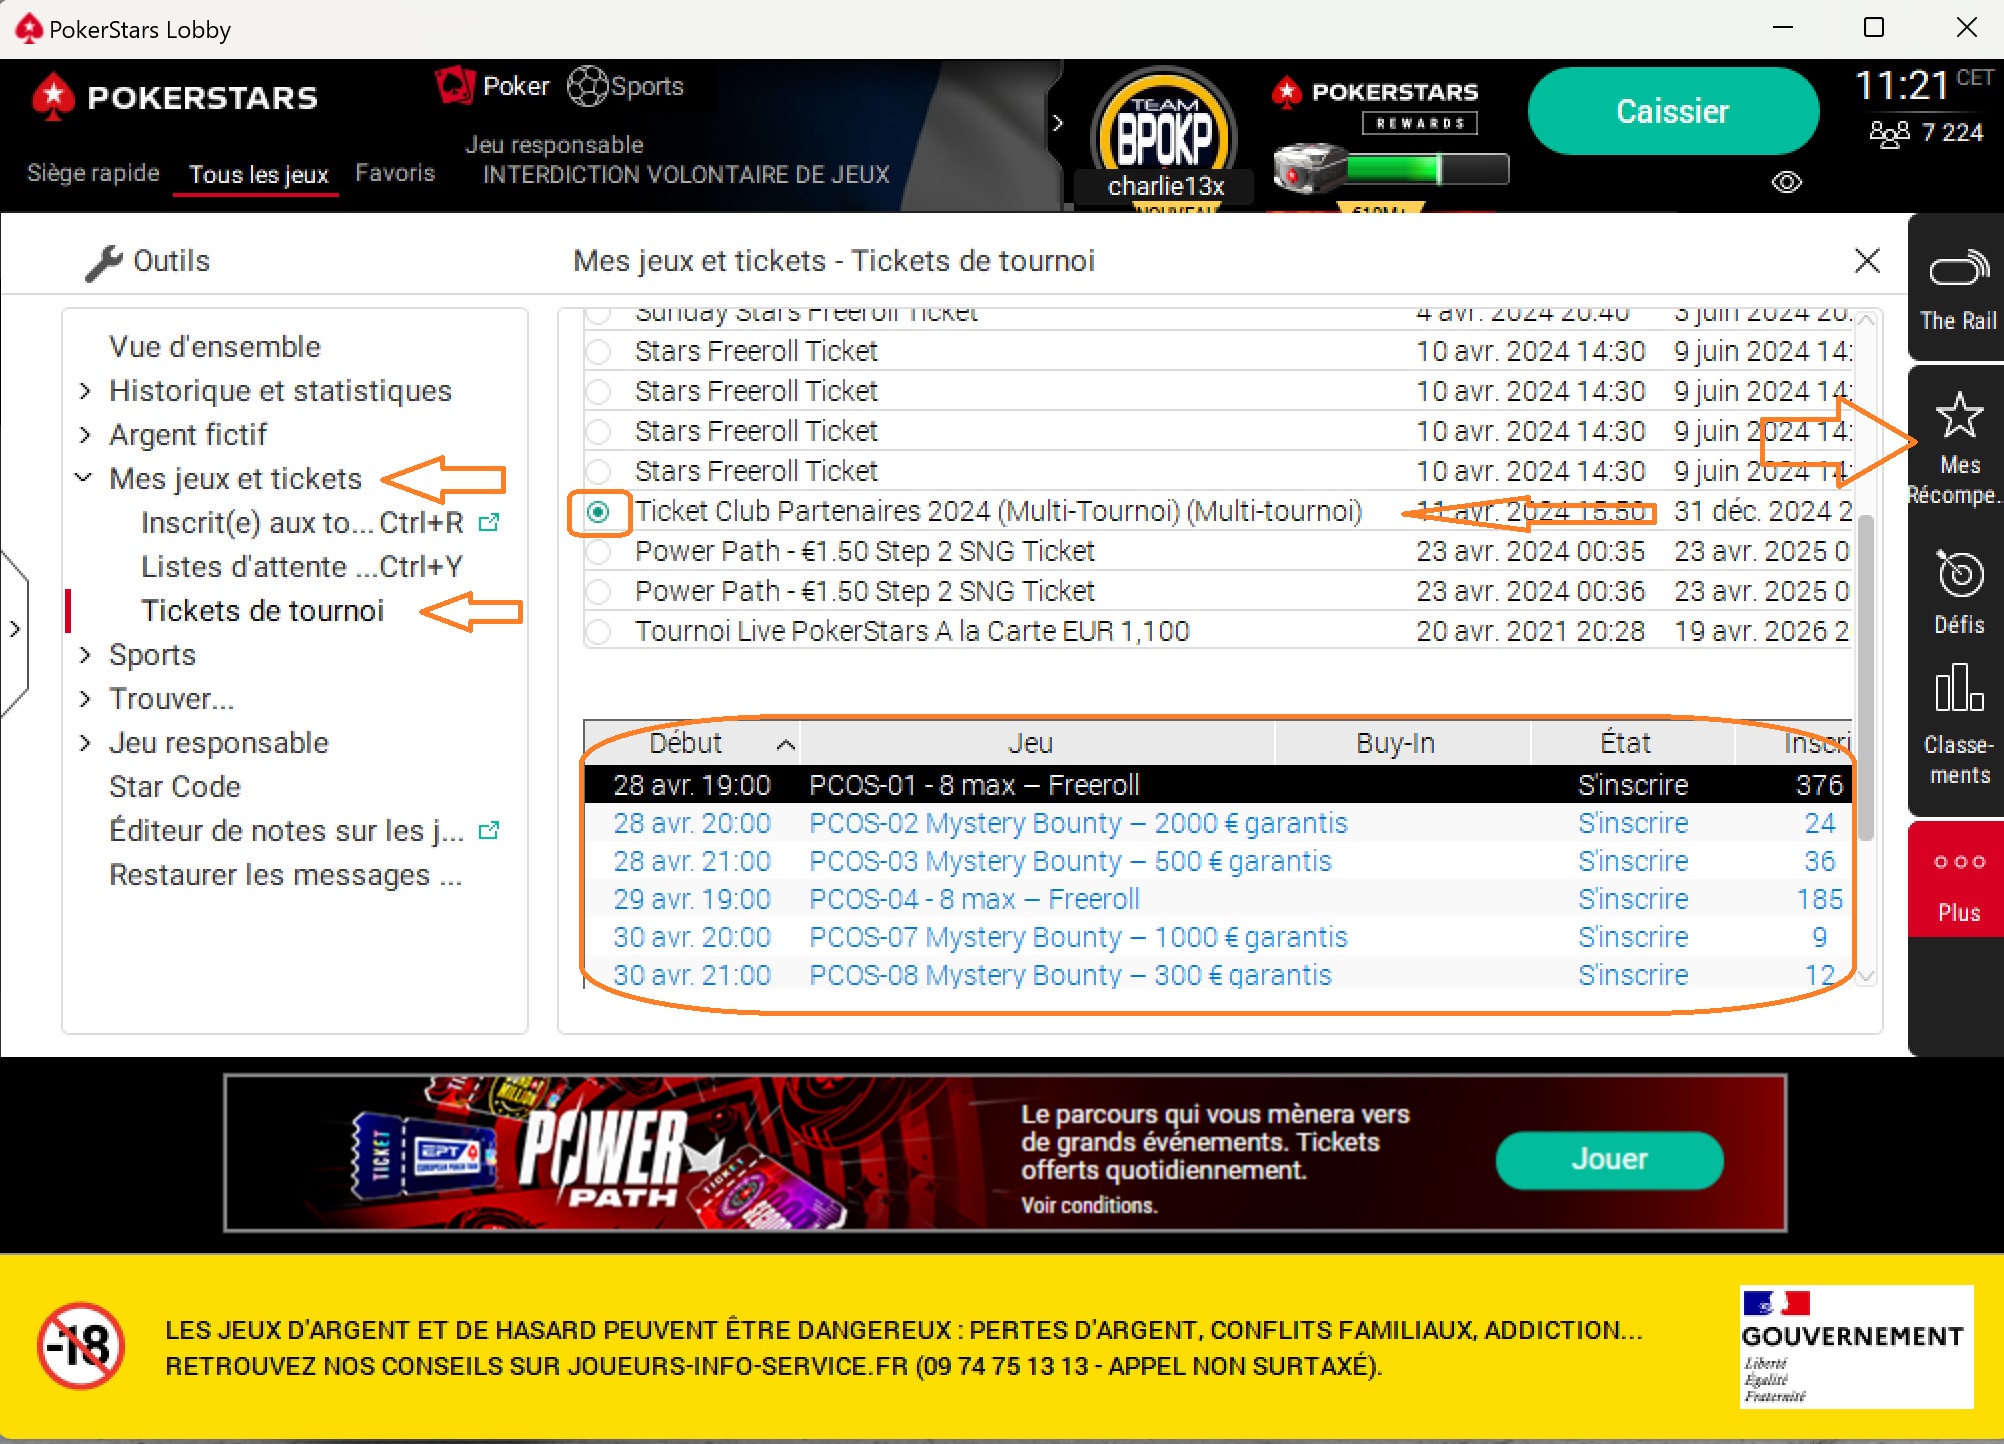Open The Rail panel icon

pyautogui.click(x=1958, y=270)
